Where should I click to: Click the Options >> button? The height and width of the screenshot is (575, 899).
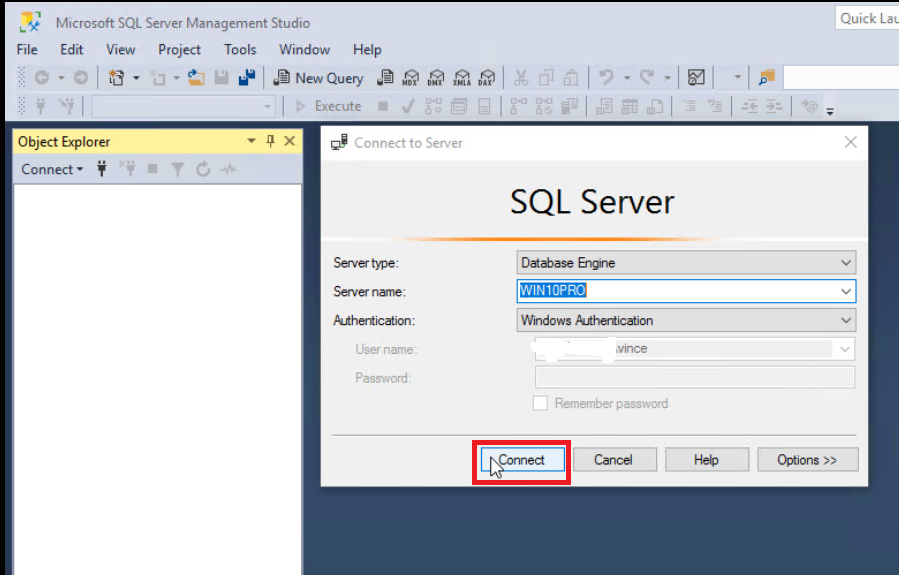tap(807, 460)
